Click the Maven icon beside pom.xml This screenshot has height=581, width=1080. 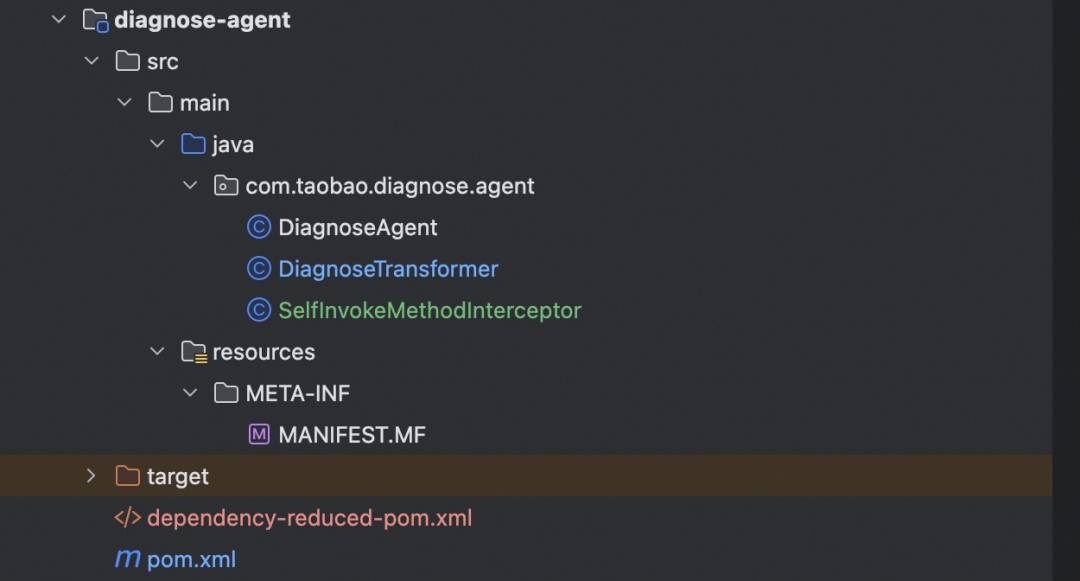127,558
